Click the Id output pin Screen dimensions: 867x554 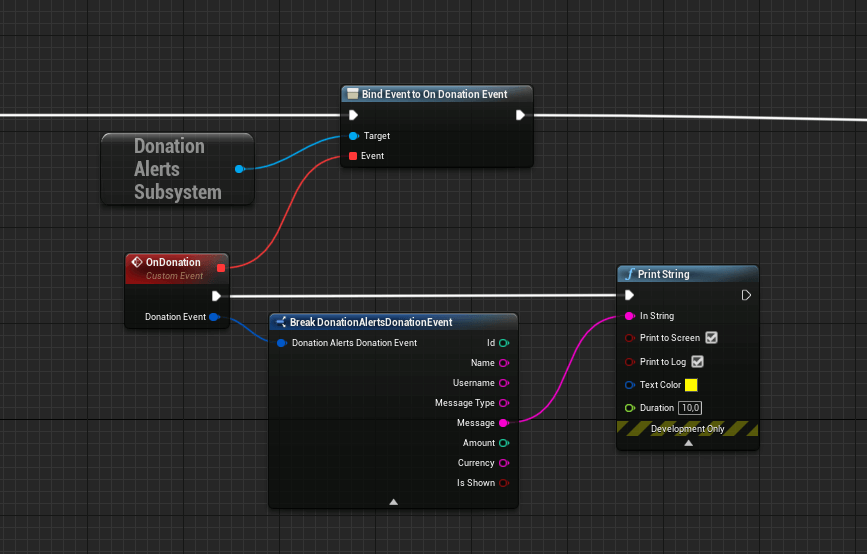pos(503,343)
